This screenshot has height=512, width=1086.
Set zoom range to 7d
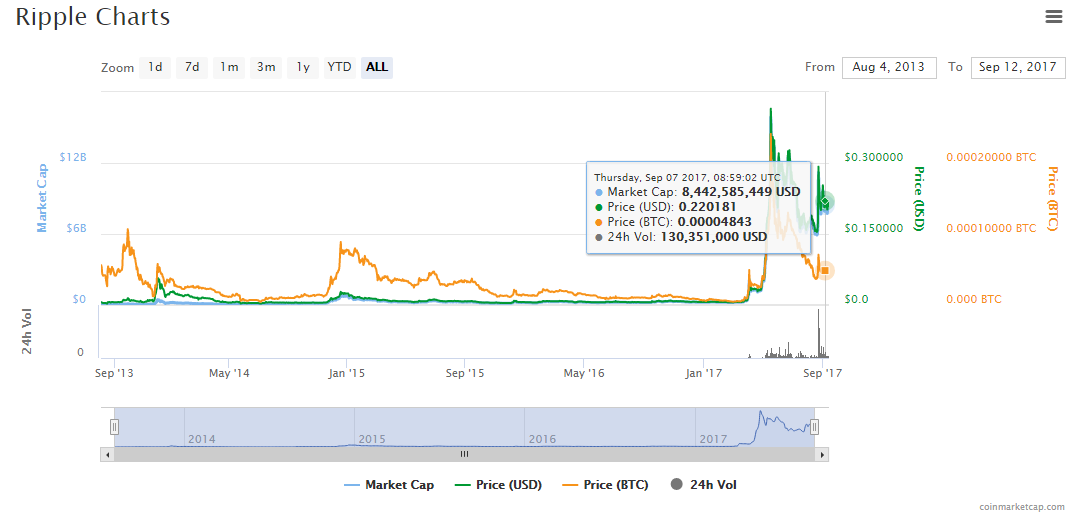point(192,67)
